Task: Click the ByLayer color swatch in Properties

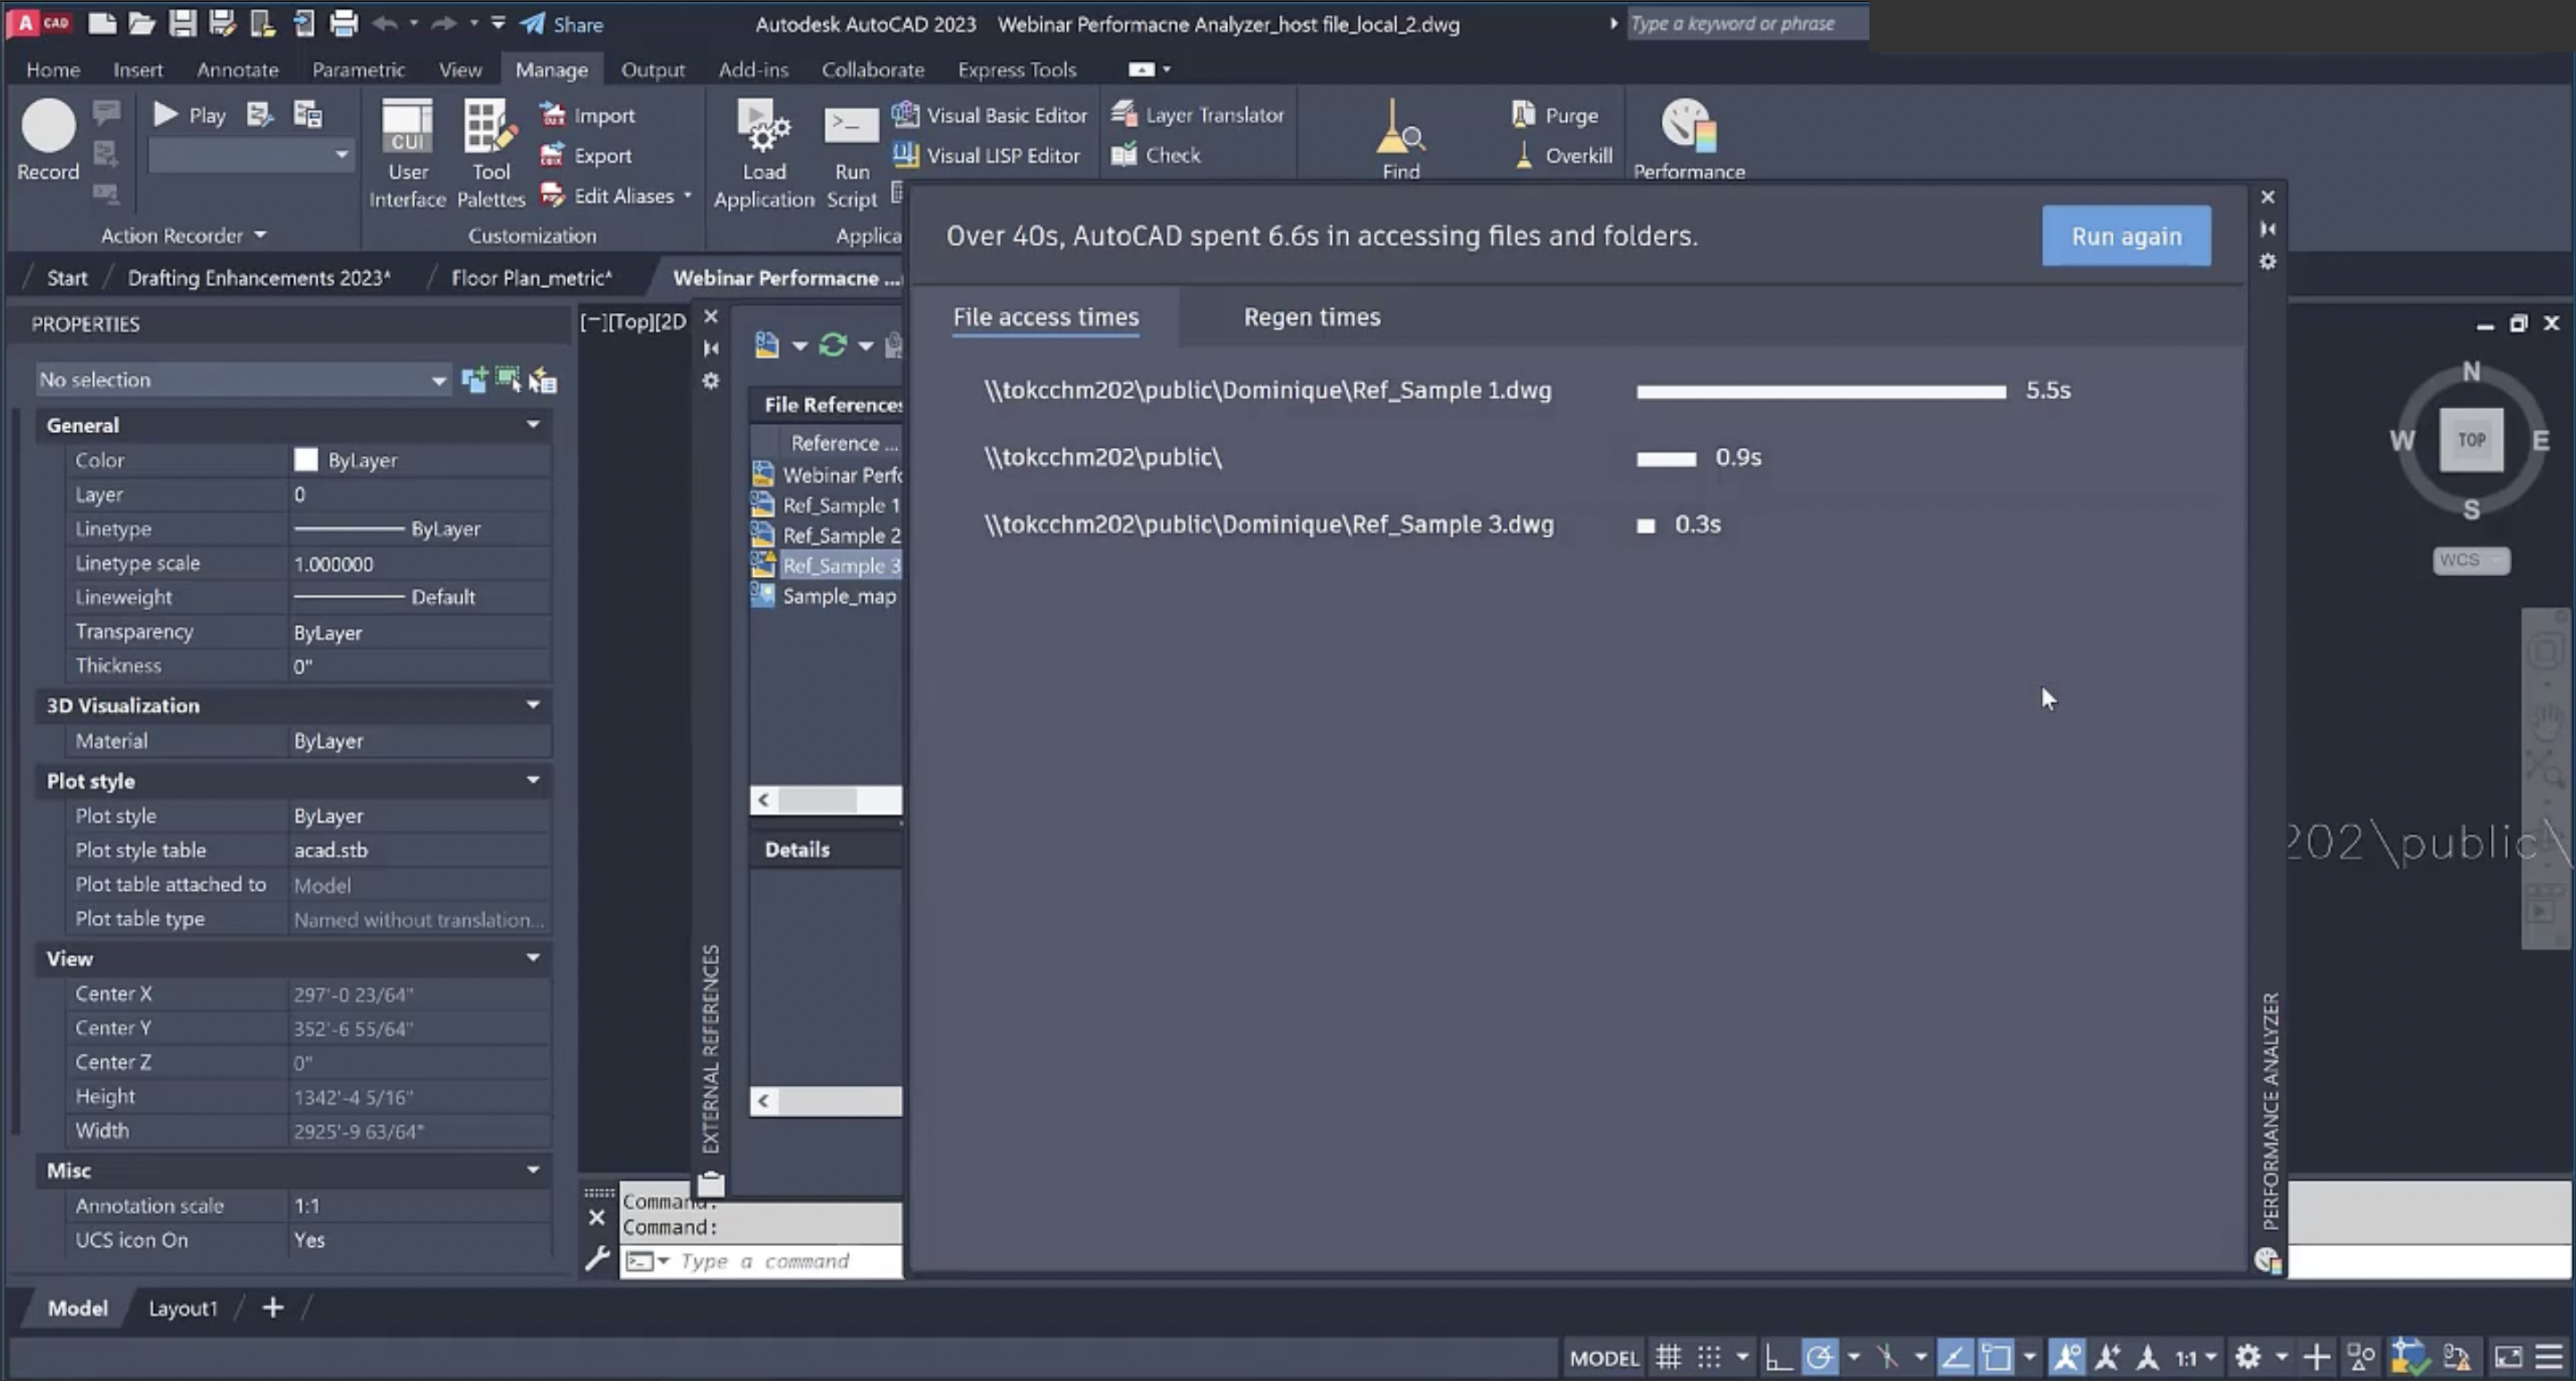Action: [x=305, y=460]
